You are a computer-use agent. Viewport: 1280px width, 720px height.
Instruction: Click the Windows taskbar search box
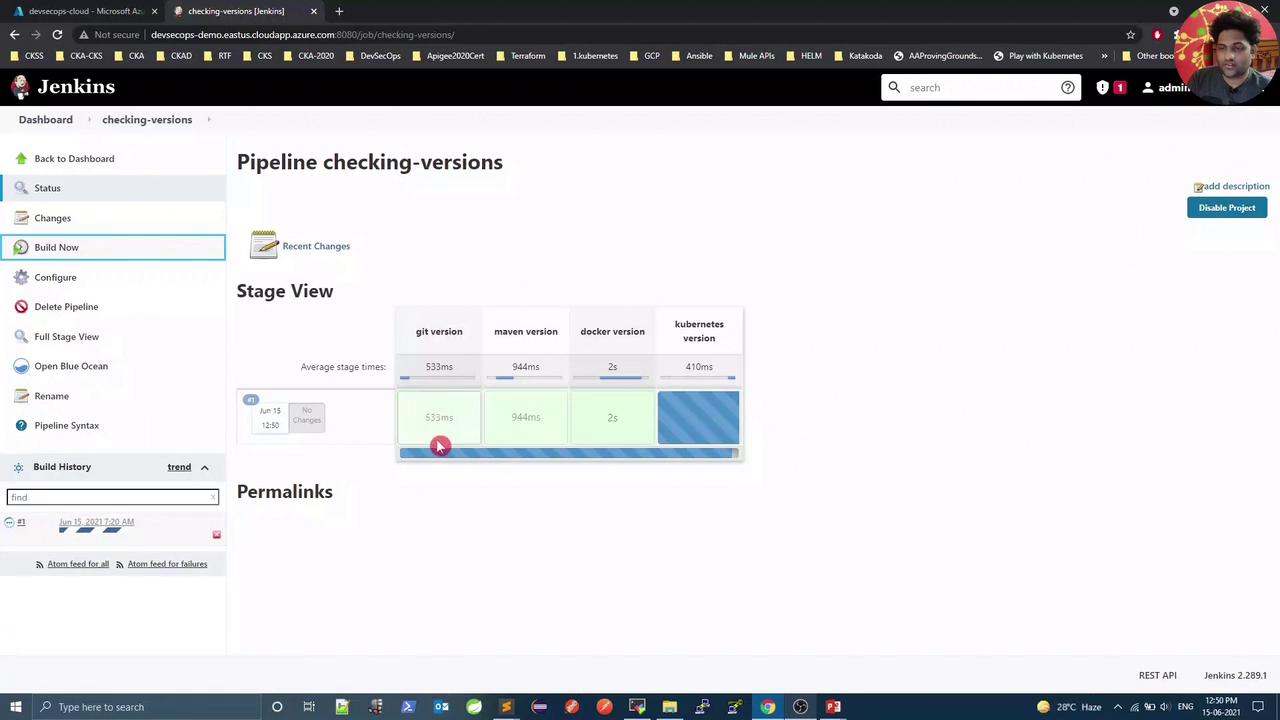[145, 707]
